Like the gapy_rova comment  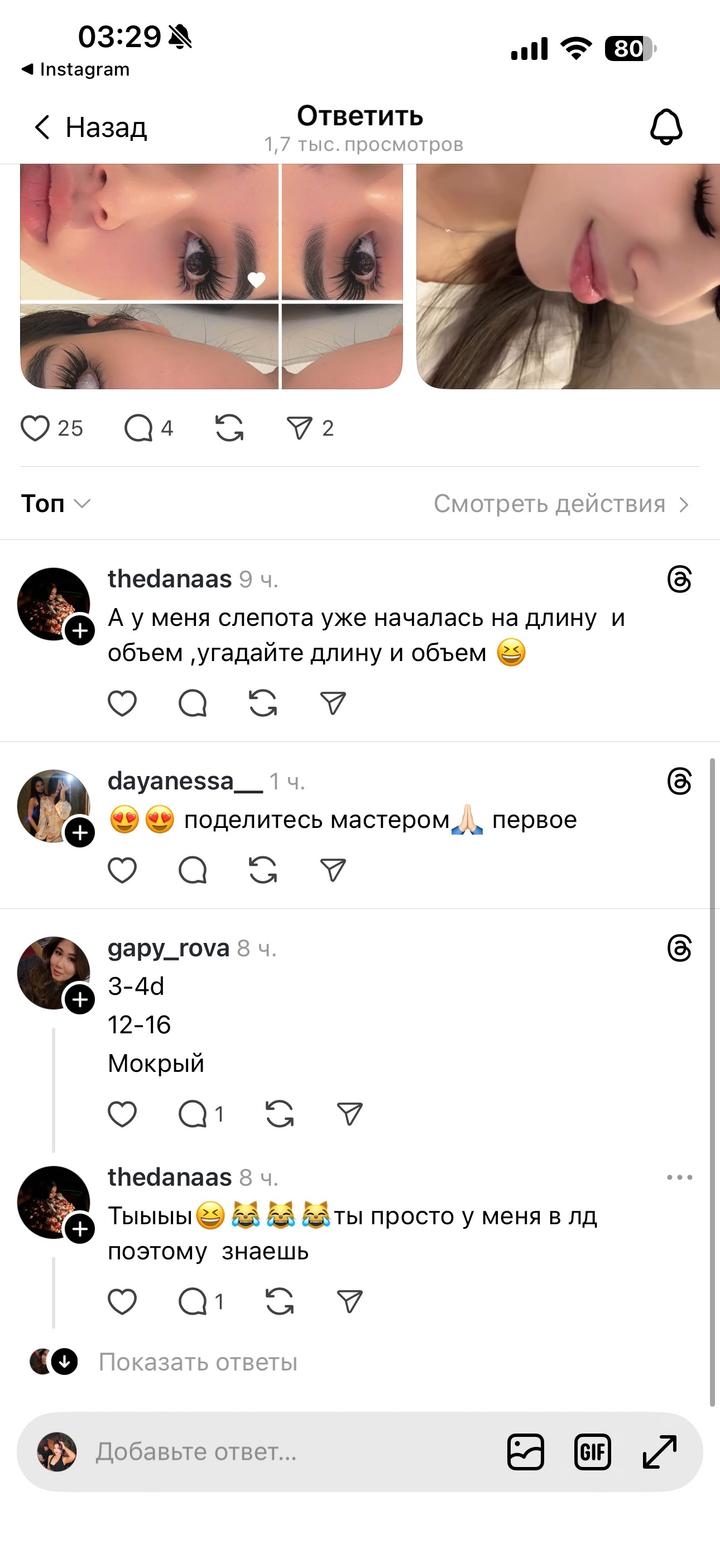[122, 1114]
